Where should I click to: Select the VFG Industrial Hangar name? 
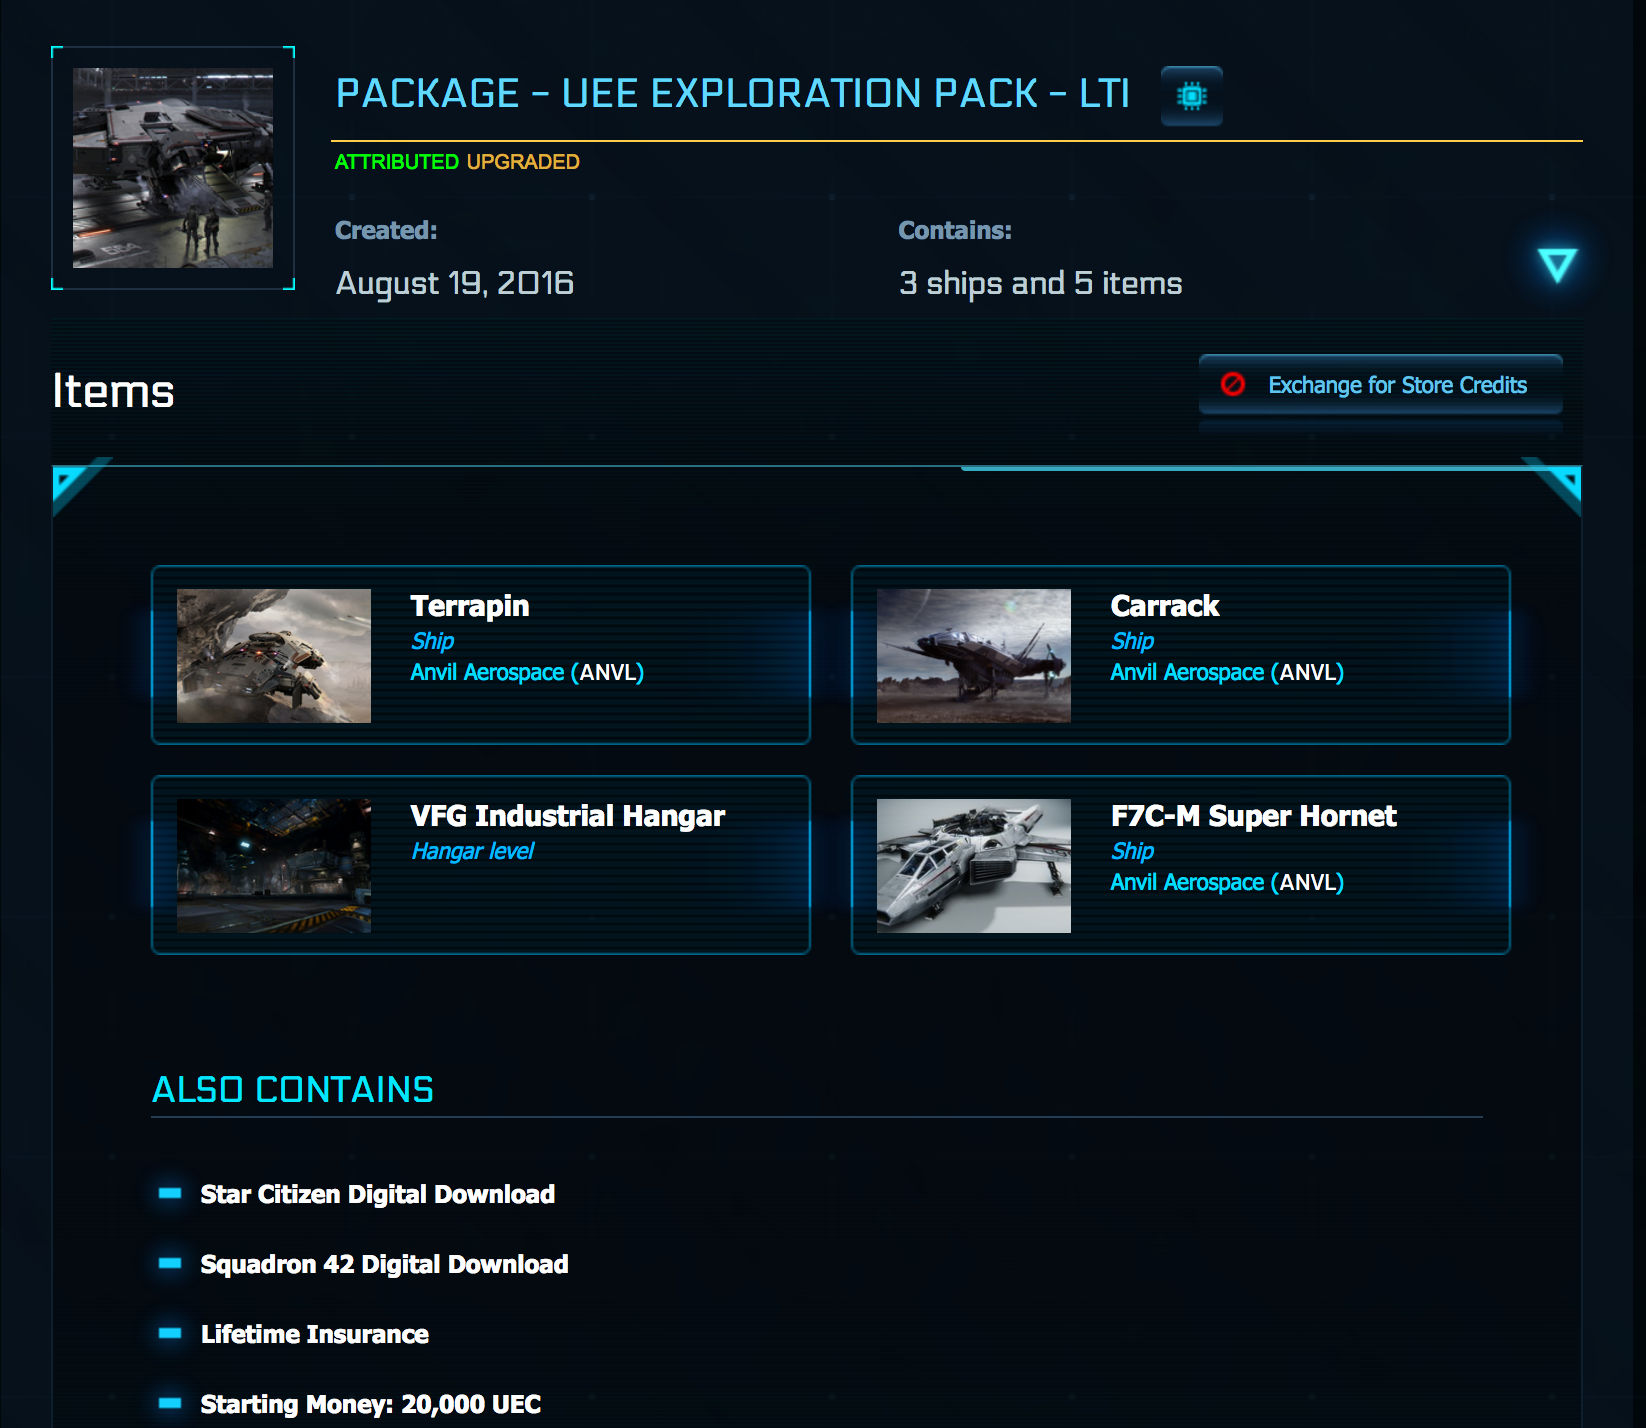tap(567, 816)
